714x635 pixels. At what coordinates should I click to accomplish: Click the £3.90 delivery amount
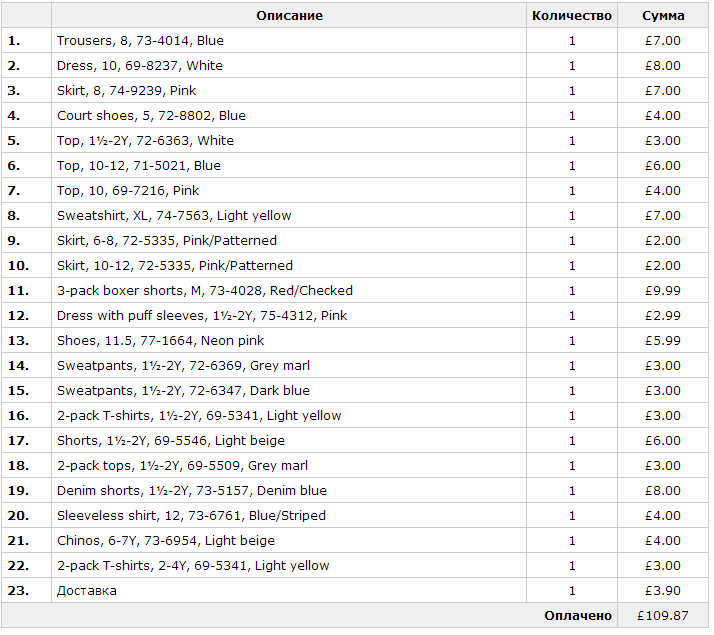[x=663, y=590]
